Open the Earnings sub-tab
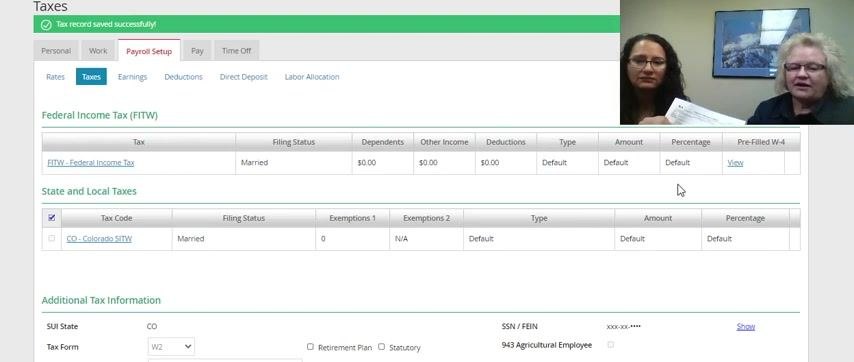The width and height of the screenshot is (854, 362). [x=132, y=77]
